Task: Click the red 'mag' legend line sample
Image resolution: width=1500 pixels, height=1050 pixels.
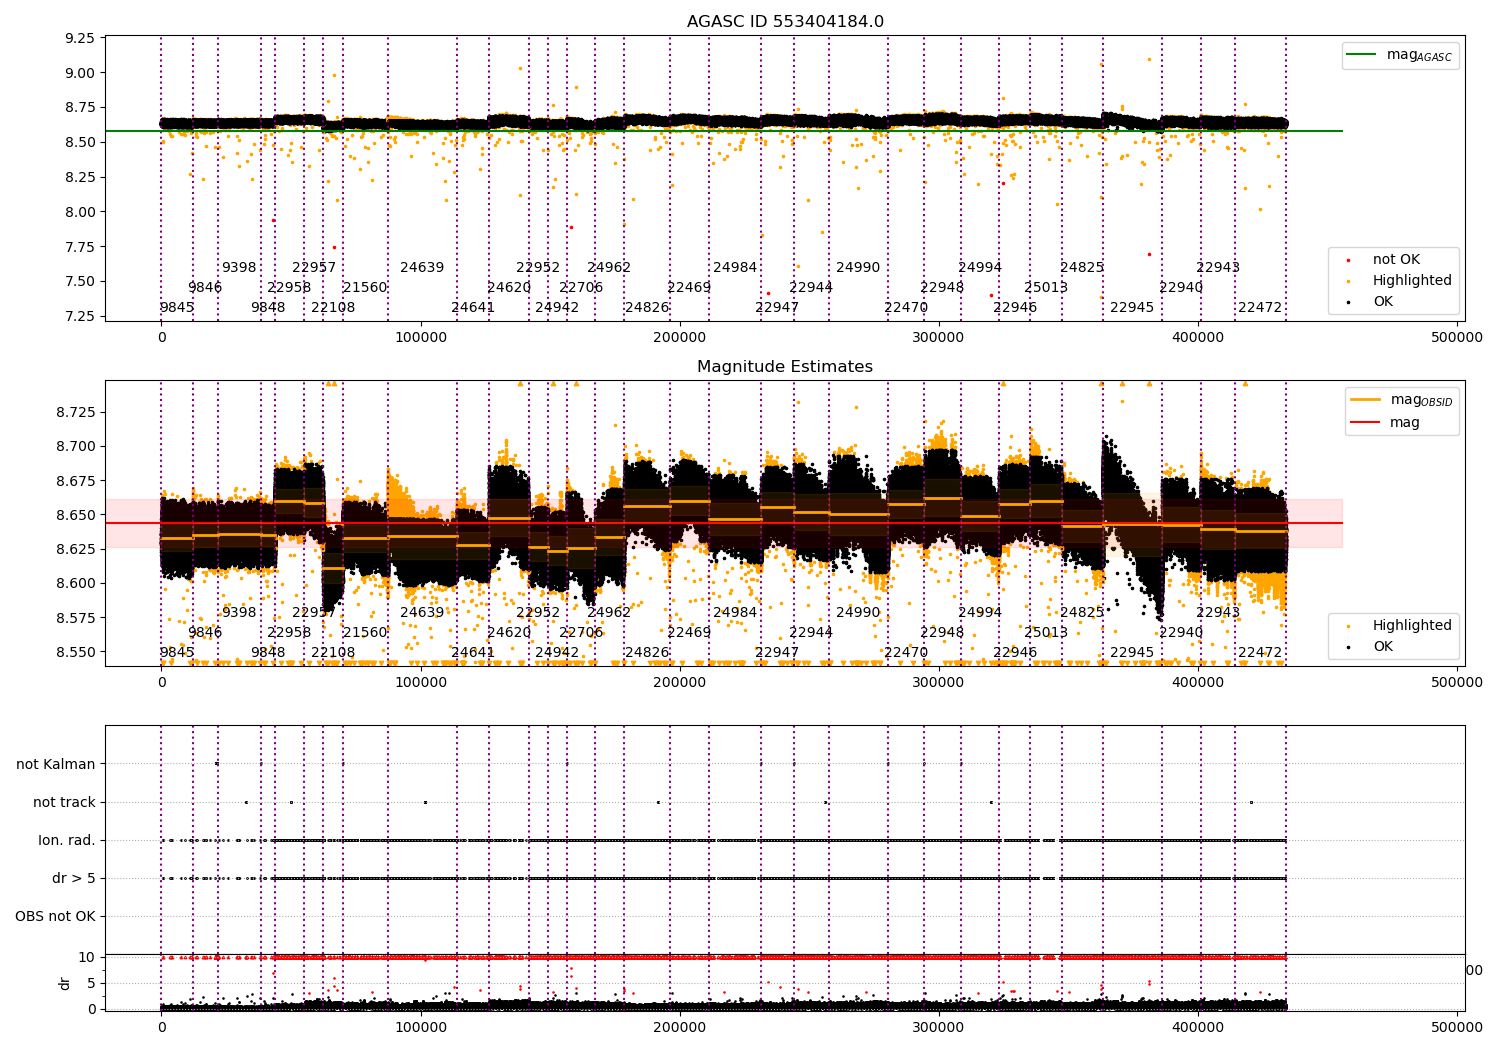Action: click(x=1365, y=422)
